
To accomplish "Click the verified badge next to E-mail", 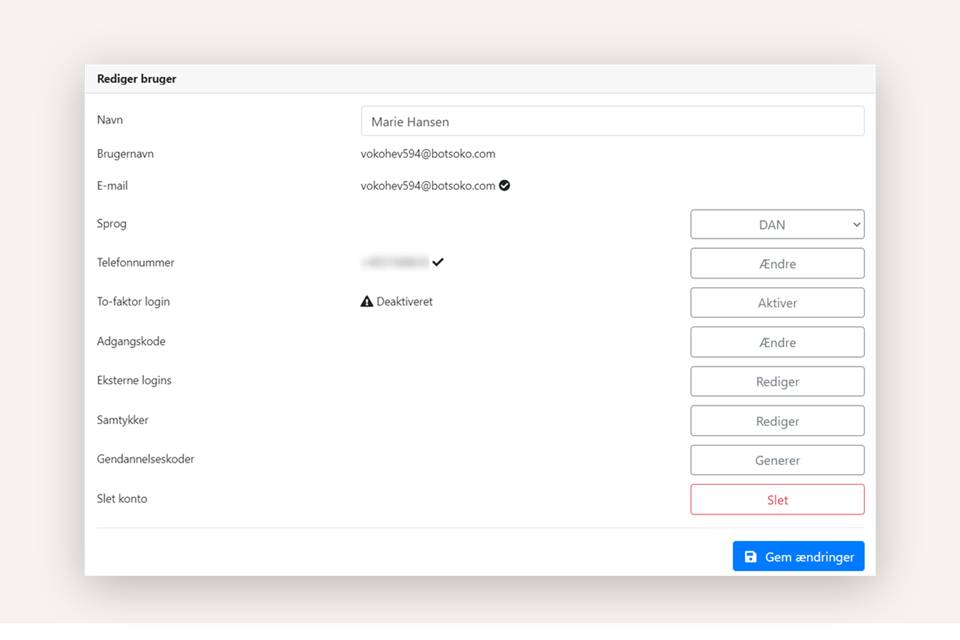I will (504, 185).
